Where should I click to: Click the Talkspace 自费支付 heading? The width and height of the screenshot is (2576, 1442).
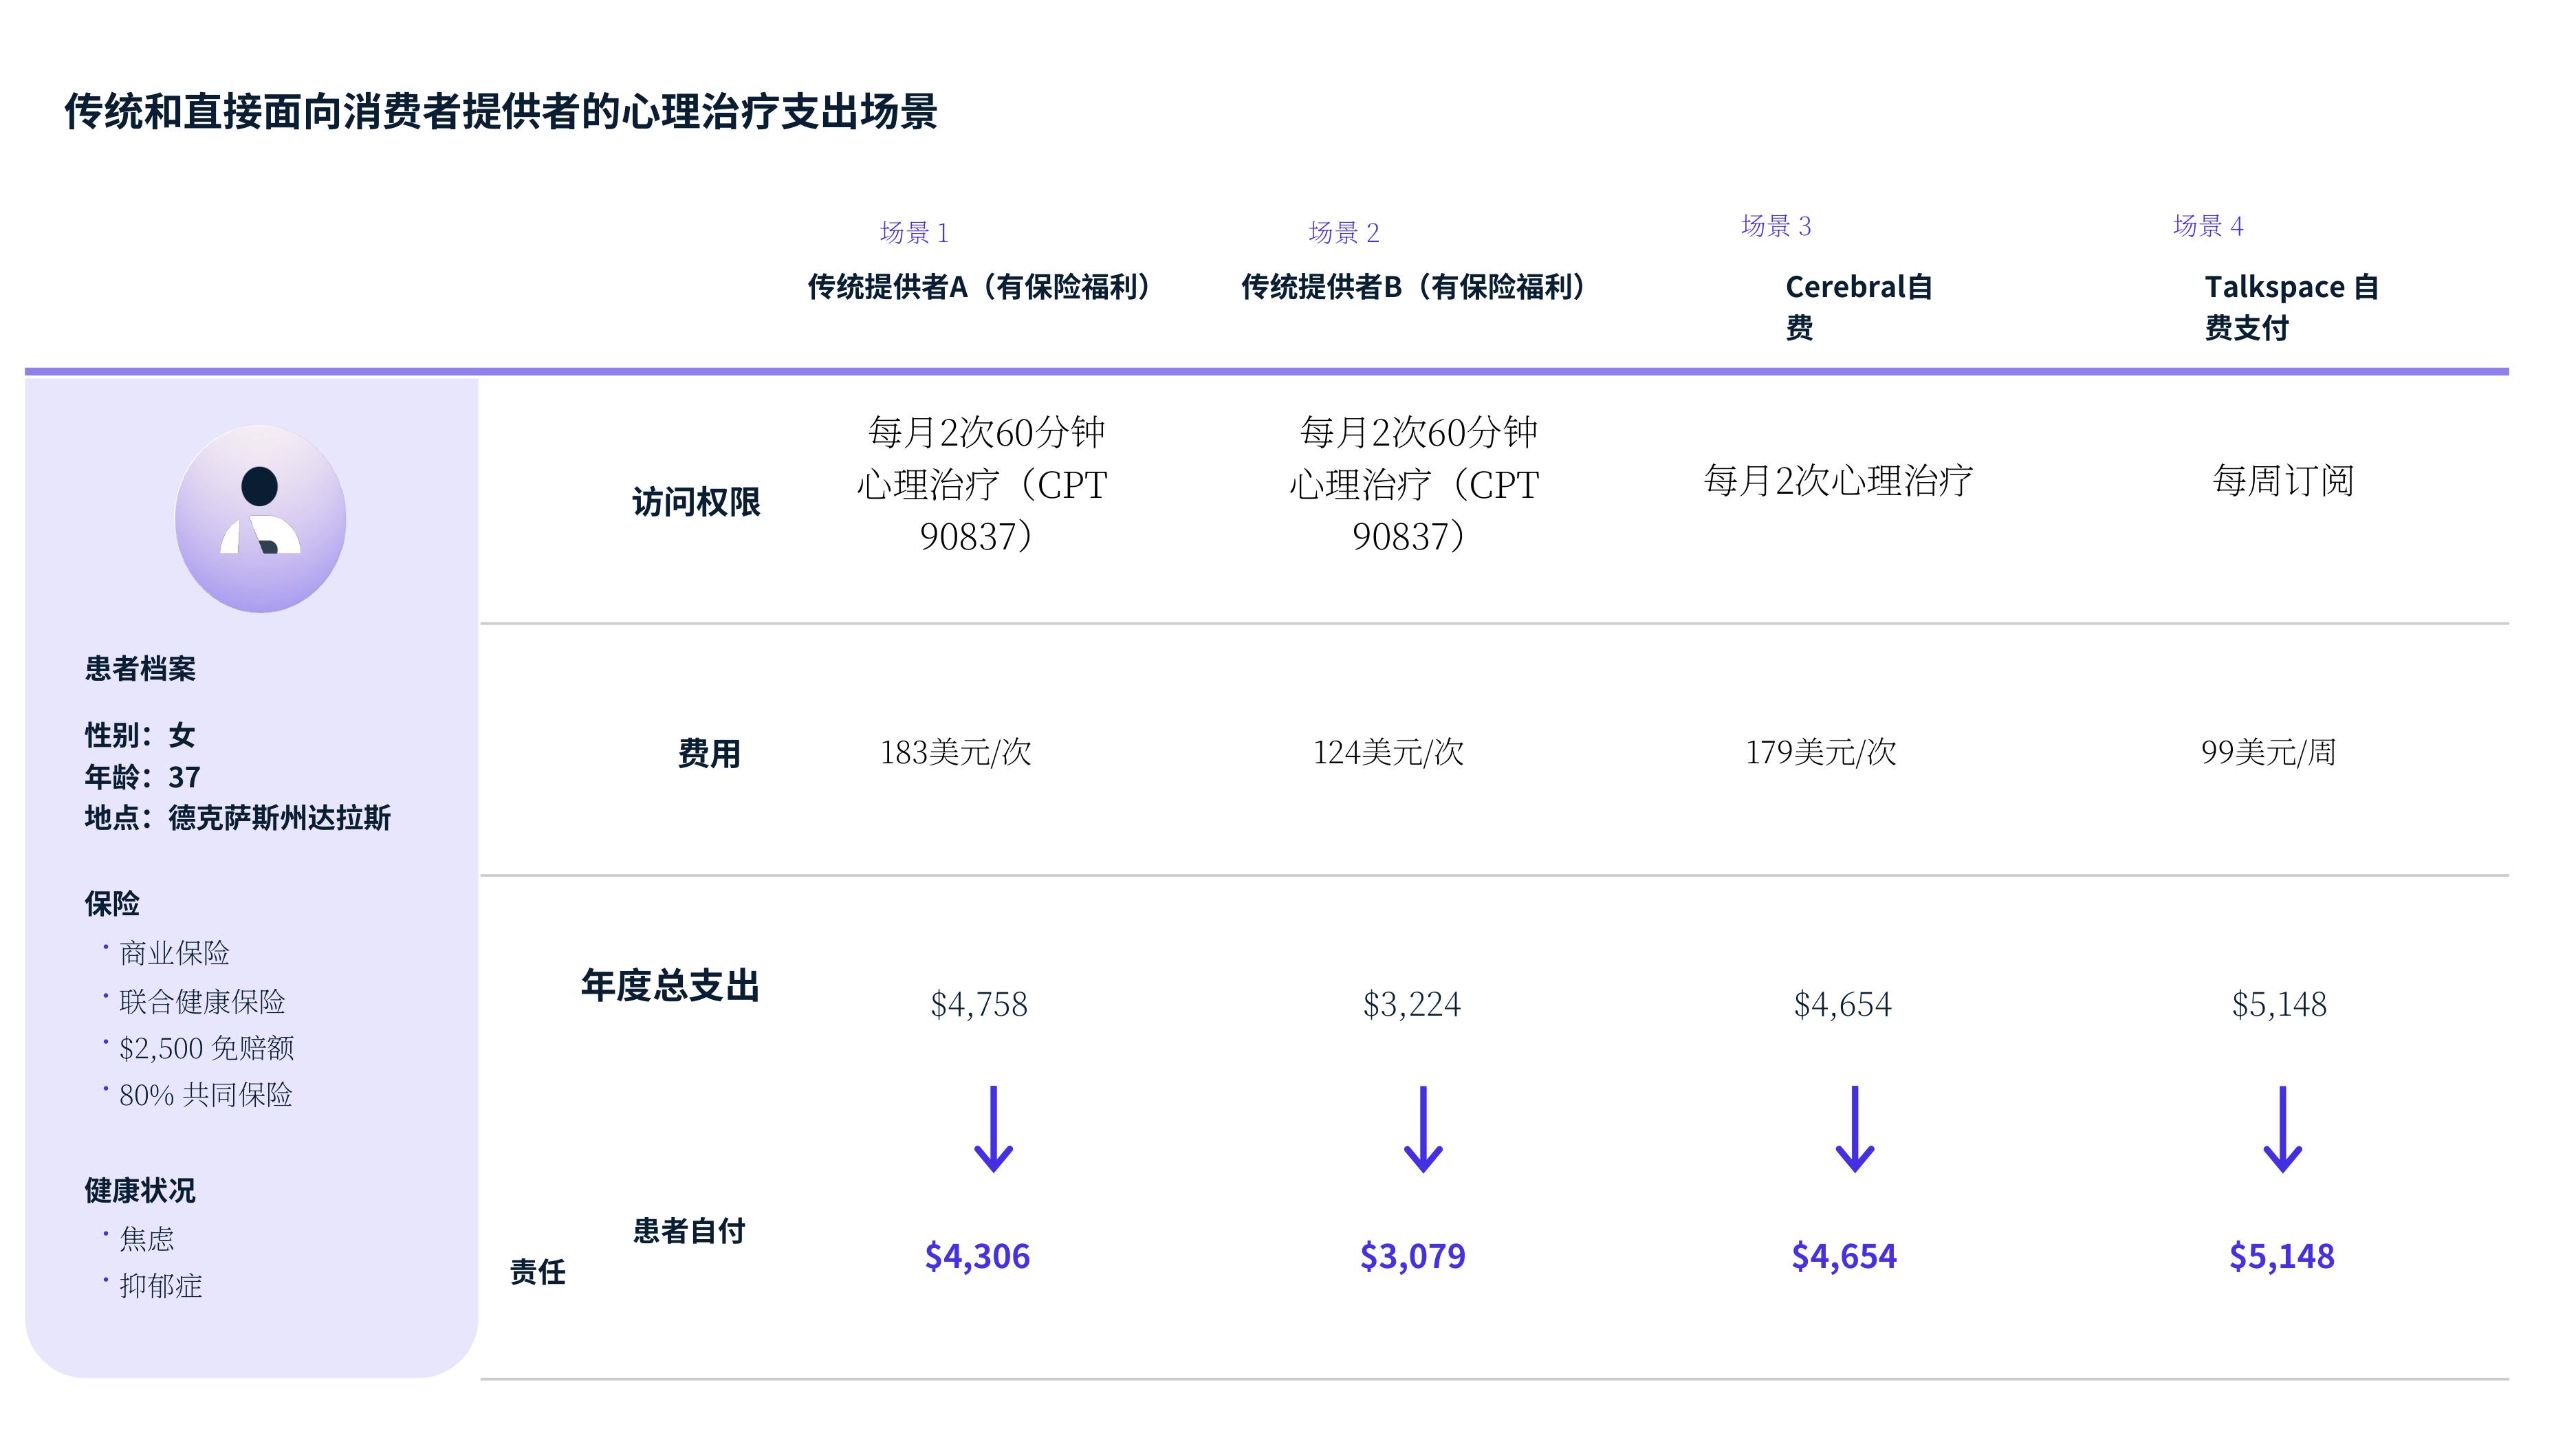(x=2292, y=307)
